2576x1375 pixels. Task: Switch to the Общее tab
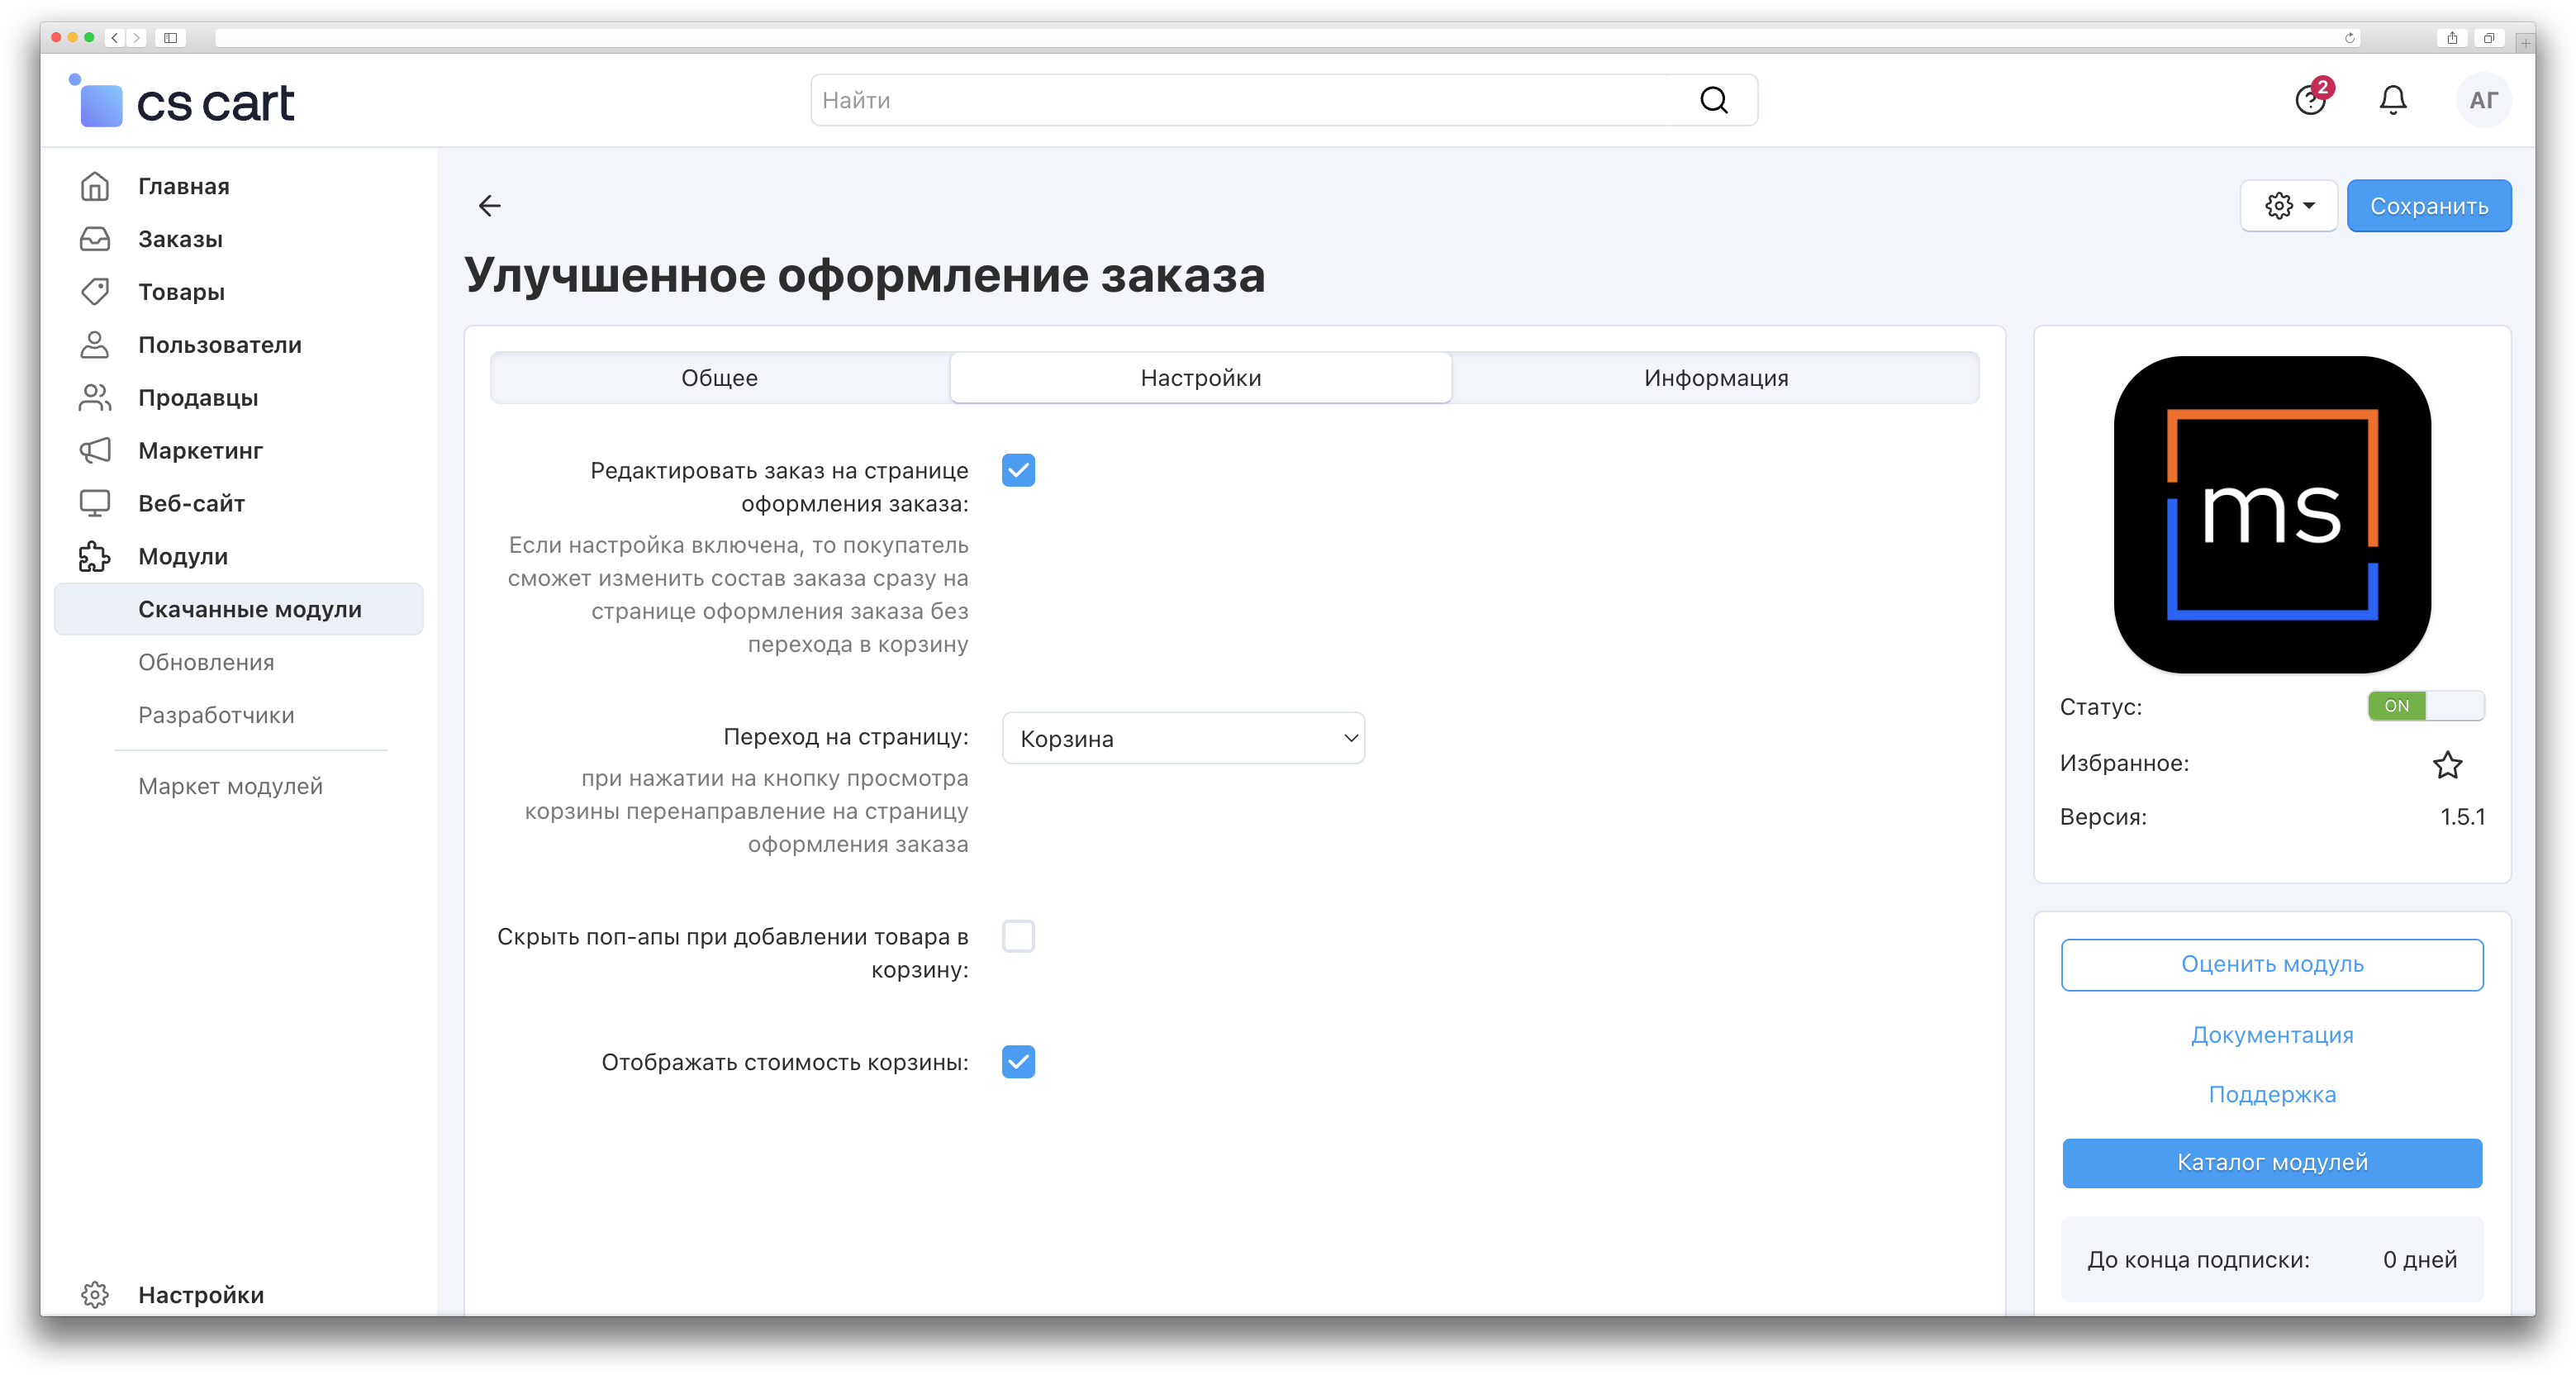click(x=719, y=378)
